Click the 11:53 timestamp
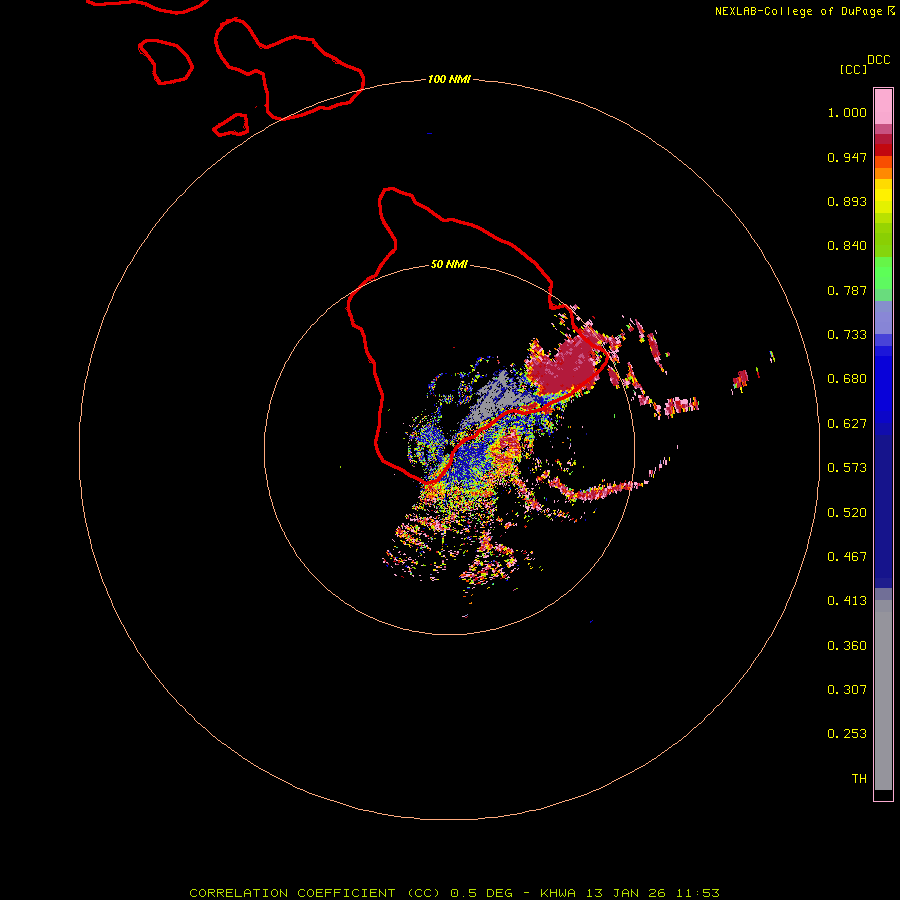900x900 pixels. pyautogui.click(x=698, y=893)
